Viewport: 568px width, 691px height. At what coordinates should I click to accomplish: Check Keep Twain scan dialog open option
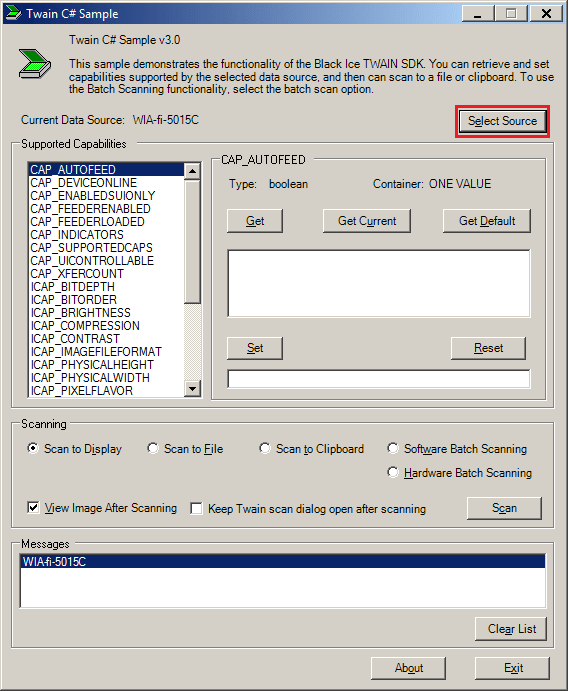click(197, 509)
